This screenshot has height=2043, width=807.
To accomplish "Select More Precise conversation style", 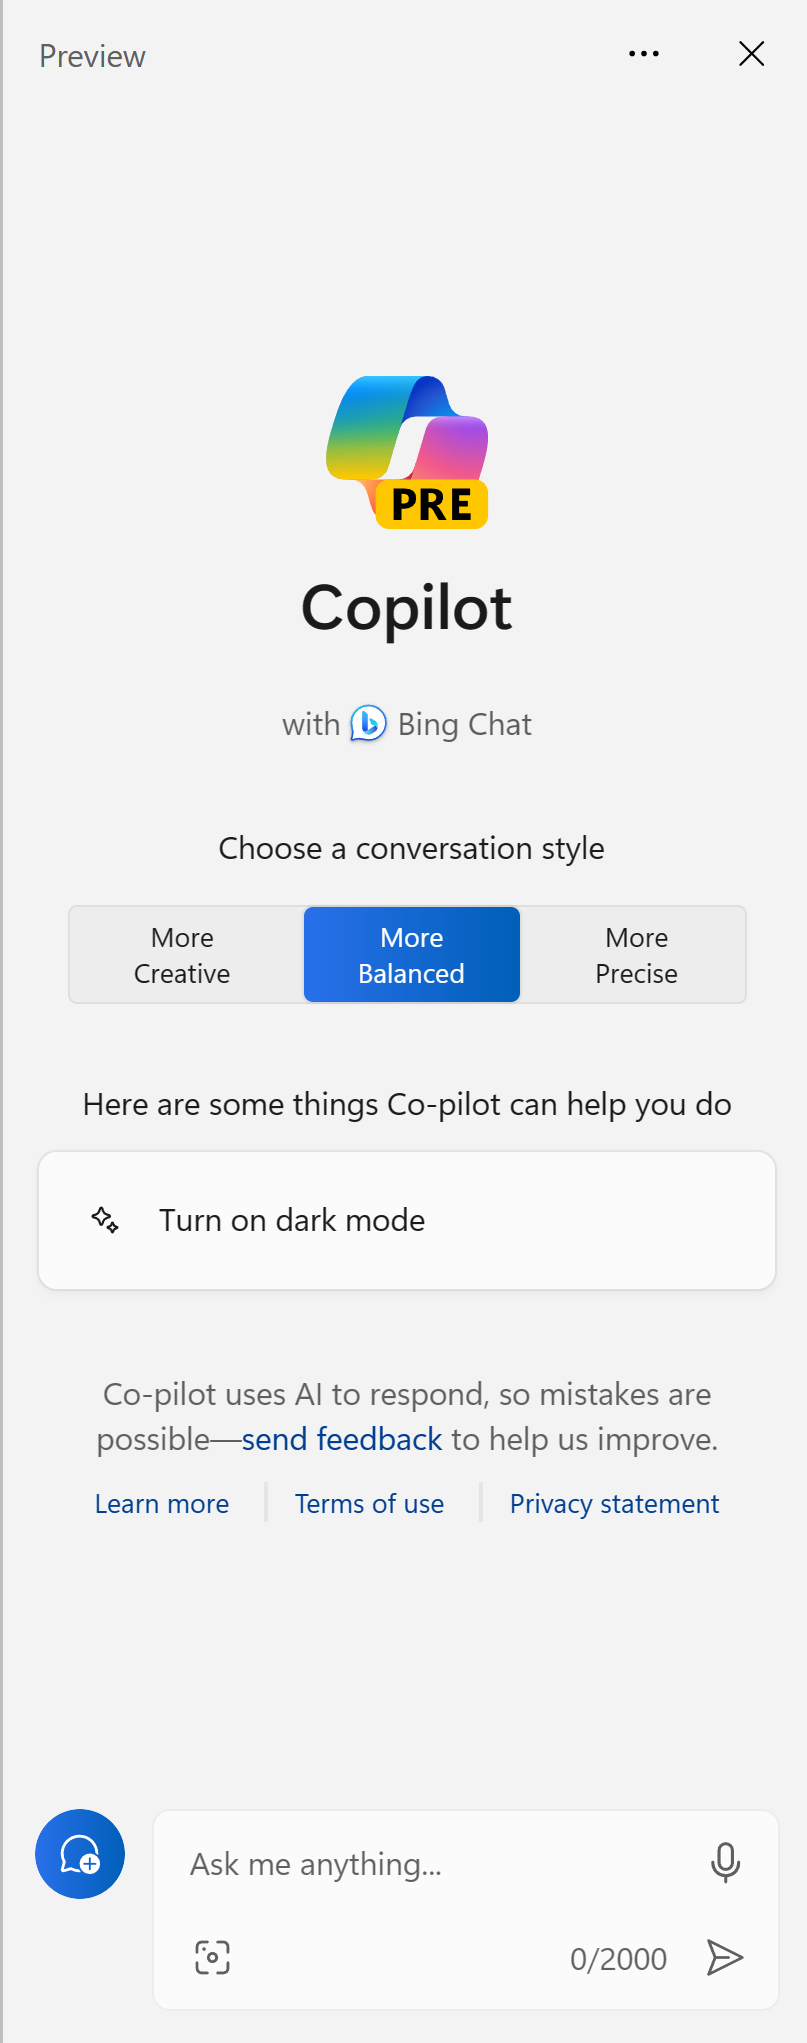I will (x=636, y=955).
